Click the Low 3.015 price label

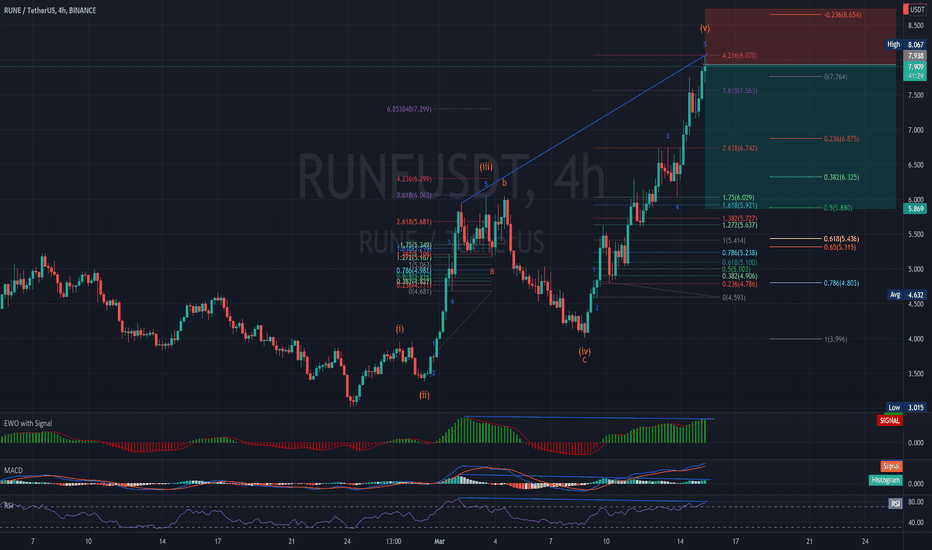coord(906,407)
